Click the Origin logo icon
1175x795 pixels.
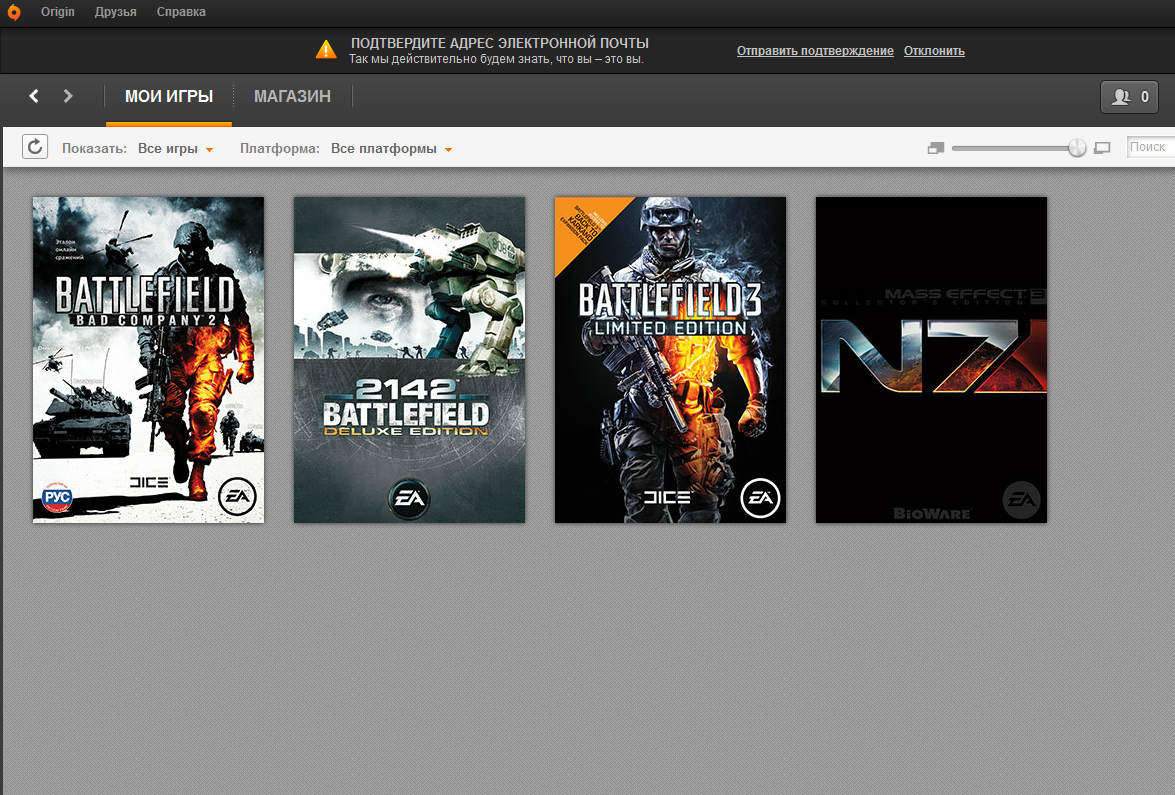point(13,11)
